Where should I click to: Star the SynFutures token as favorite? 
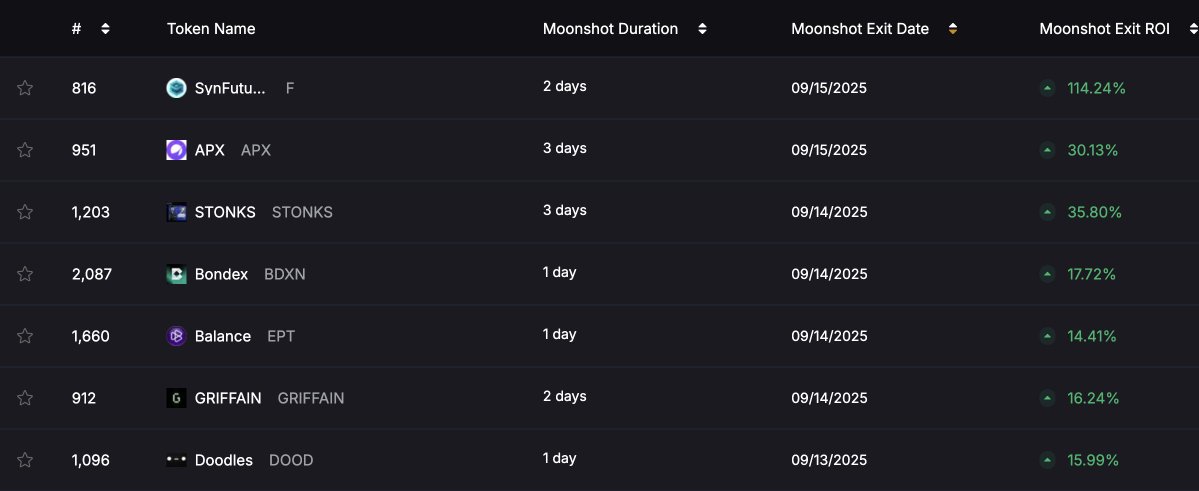(x=24, y=88)
